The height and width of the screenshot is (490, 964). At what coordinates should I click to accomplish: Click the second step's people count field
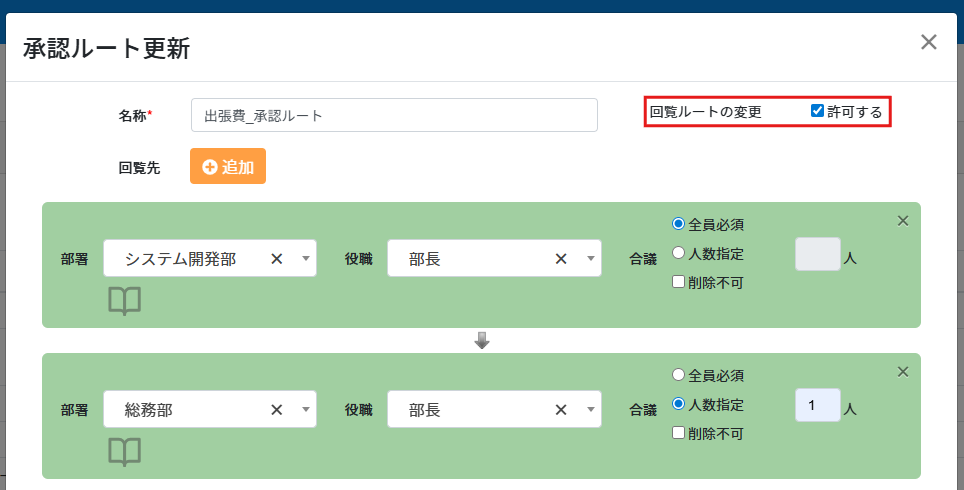point(816,406)
